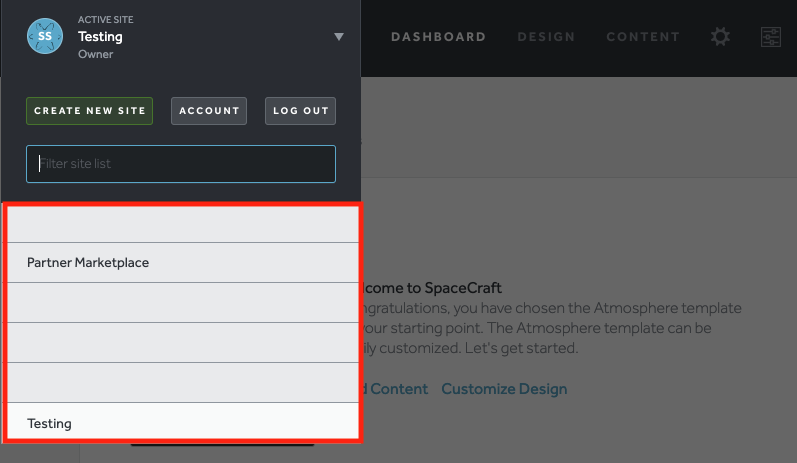The width and height of the screenshot is (797, 463).
Task: Switch to the Design tab
Action: 546,37
